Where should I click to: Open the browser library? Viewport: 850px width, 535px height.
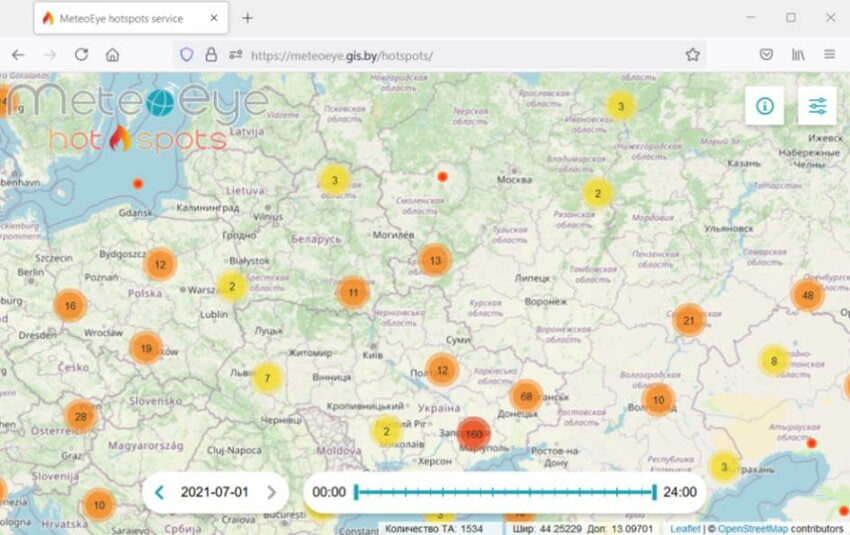pyautogui.click(x=798, y=55)
